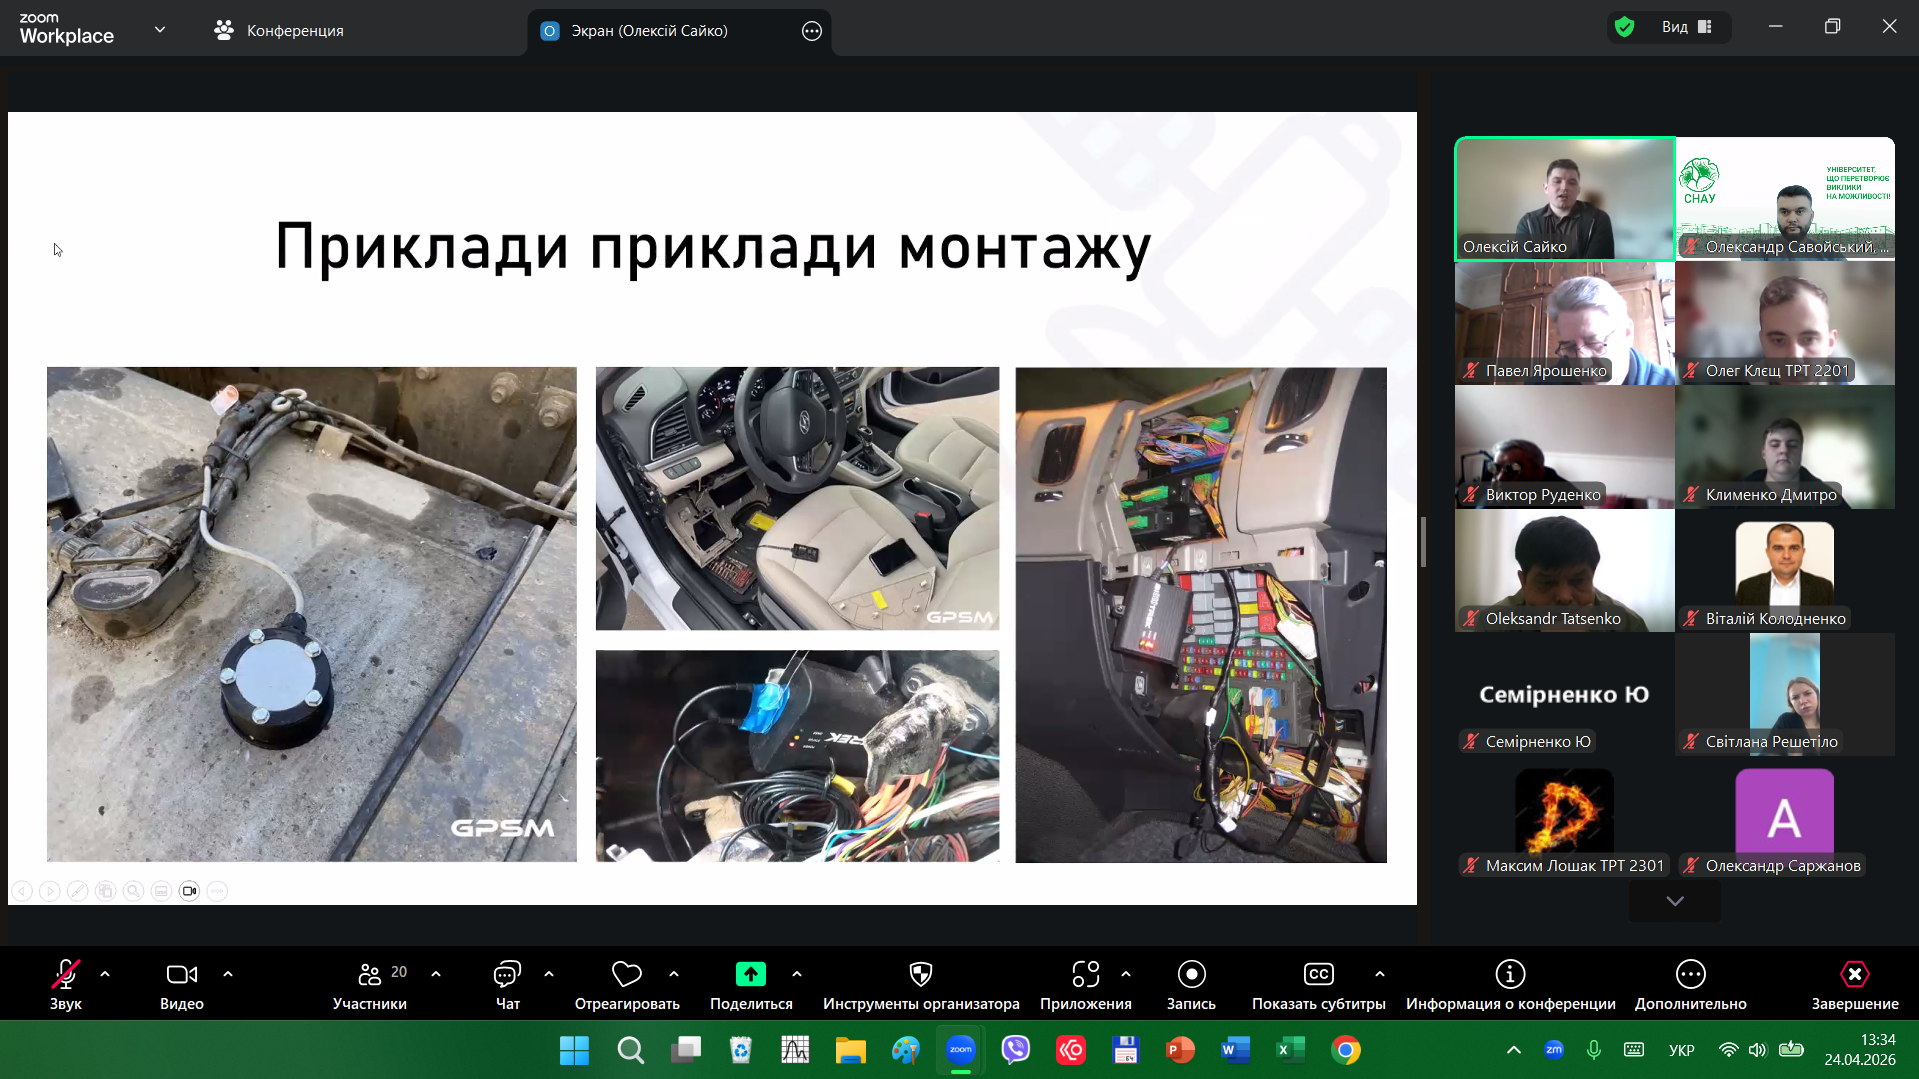Toggle camera with the Видео button
This screenshot has width=1919, height=1079.
coord(181,975)
